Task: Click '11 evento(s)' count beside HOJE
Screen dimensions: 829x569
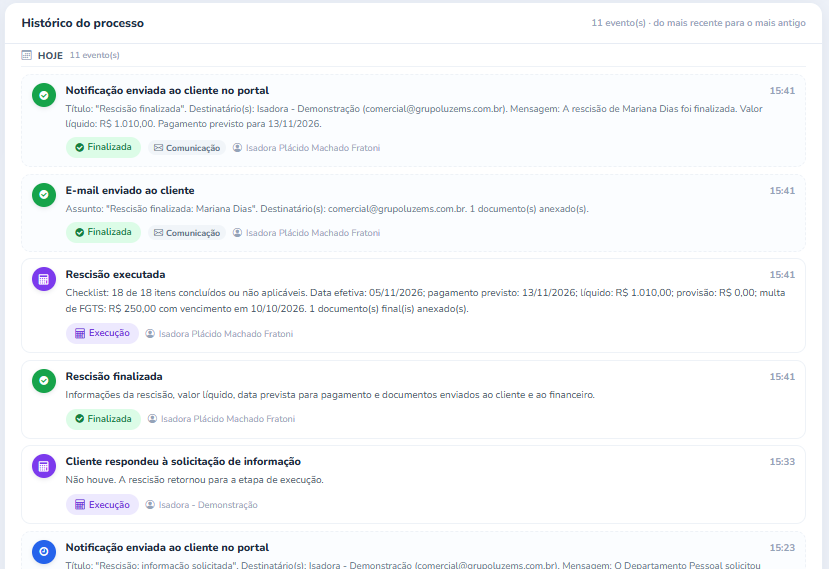Action: click(95, 55)
